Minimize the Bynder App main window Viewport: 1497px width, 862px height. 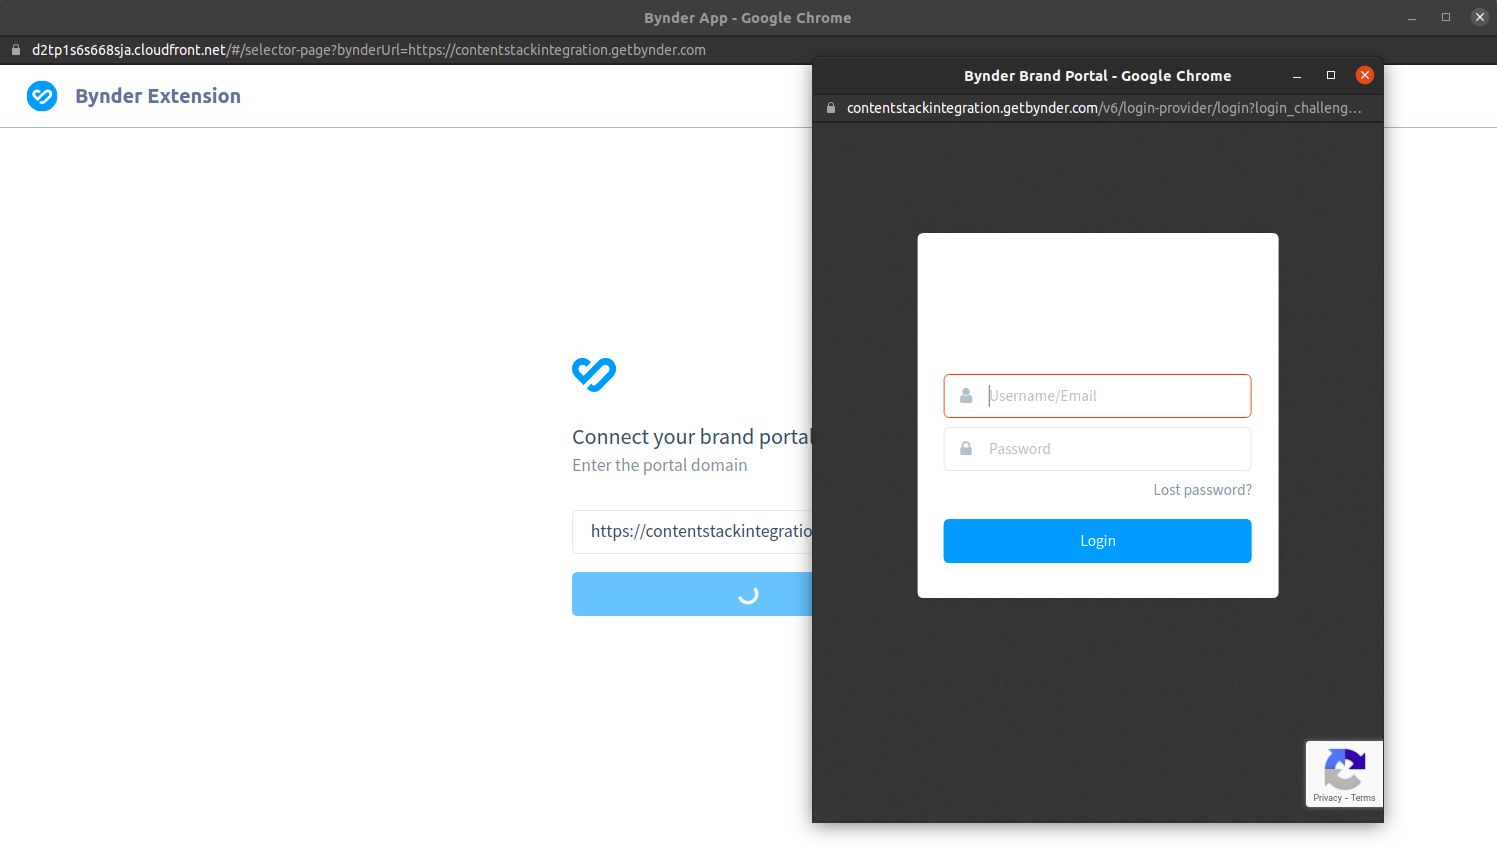click(1412, 18)
